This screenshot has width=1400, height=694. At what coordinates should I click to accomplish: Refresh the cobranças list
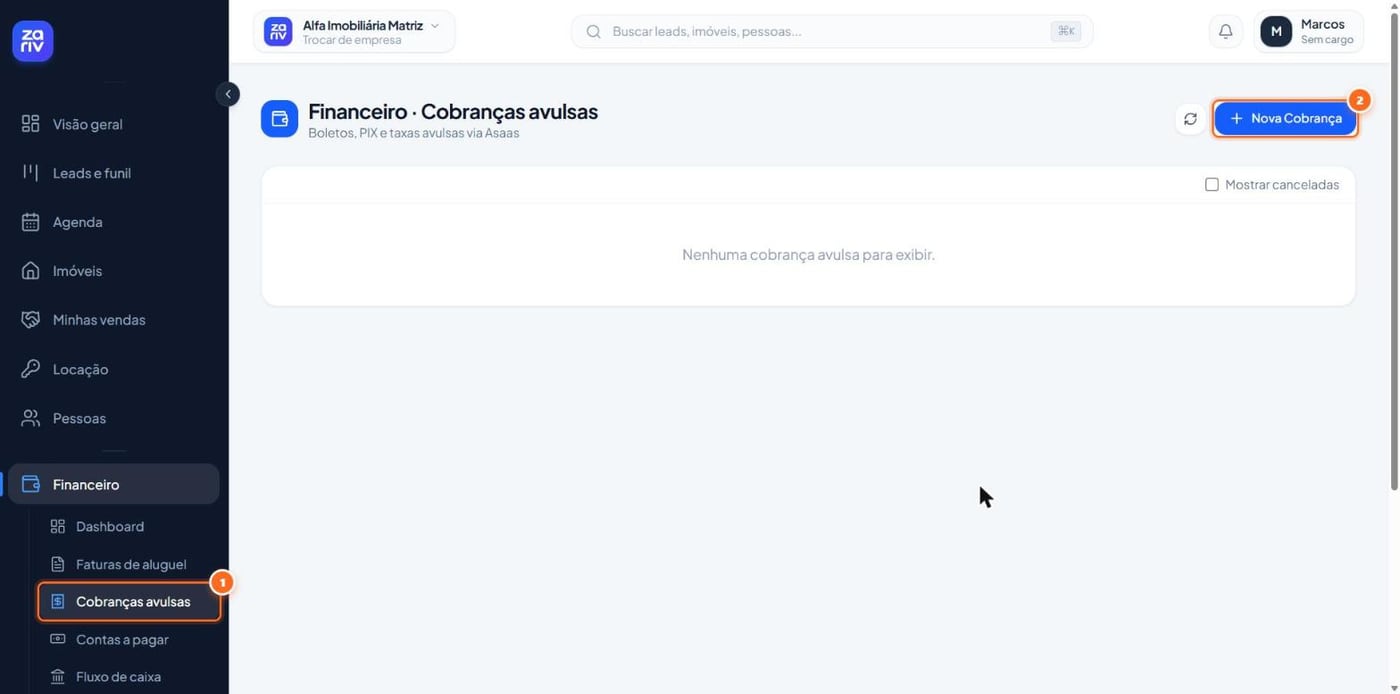pyautogui.click(x=1190, y=119)
